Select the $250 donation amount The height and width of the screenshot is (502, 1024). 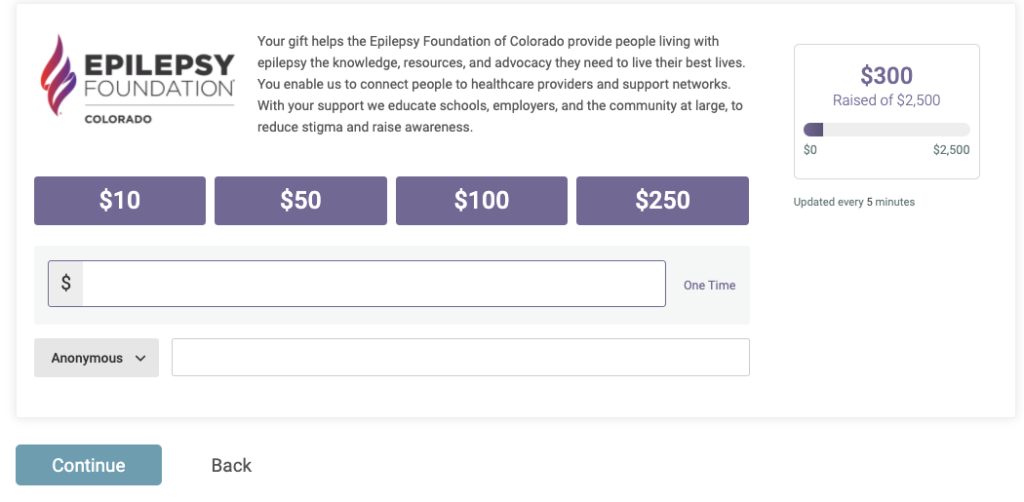point(662,201)
